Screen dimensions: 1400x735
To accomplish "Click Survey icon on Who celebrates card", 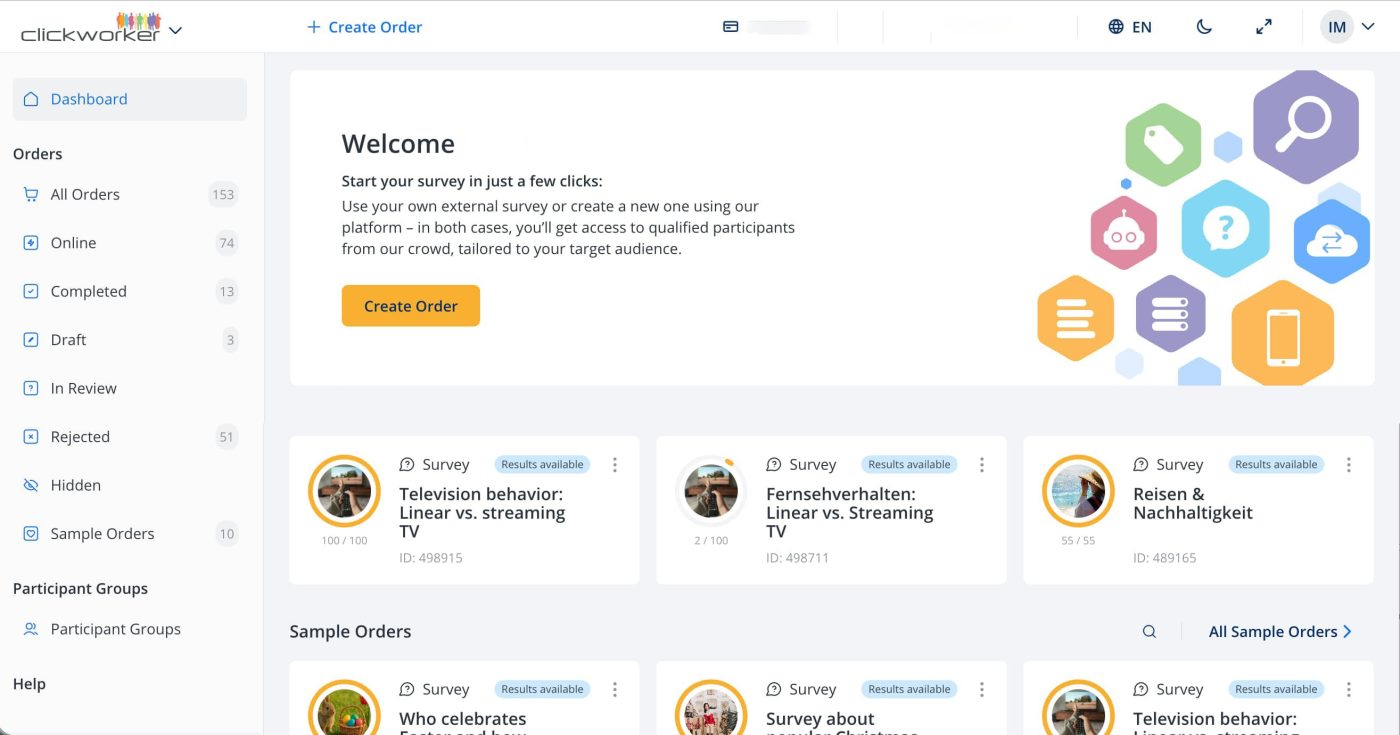I will pyautogui.click(x=407, y=690).
